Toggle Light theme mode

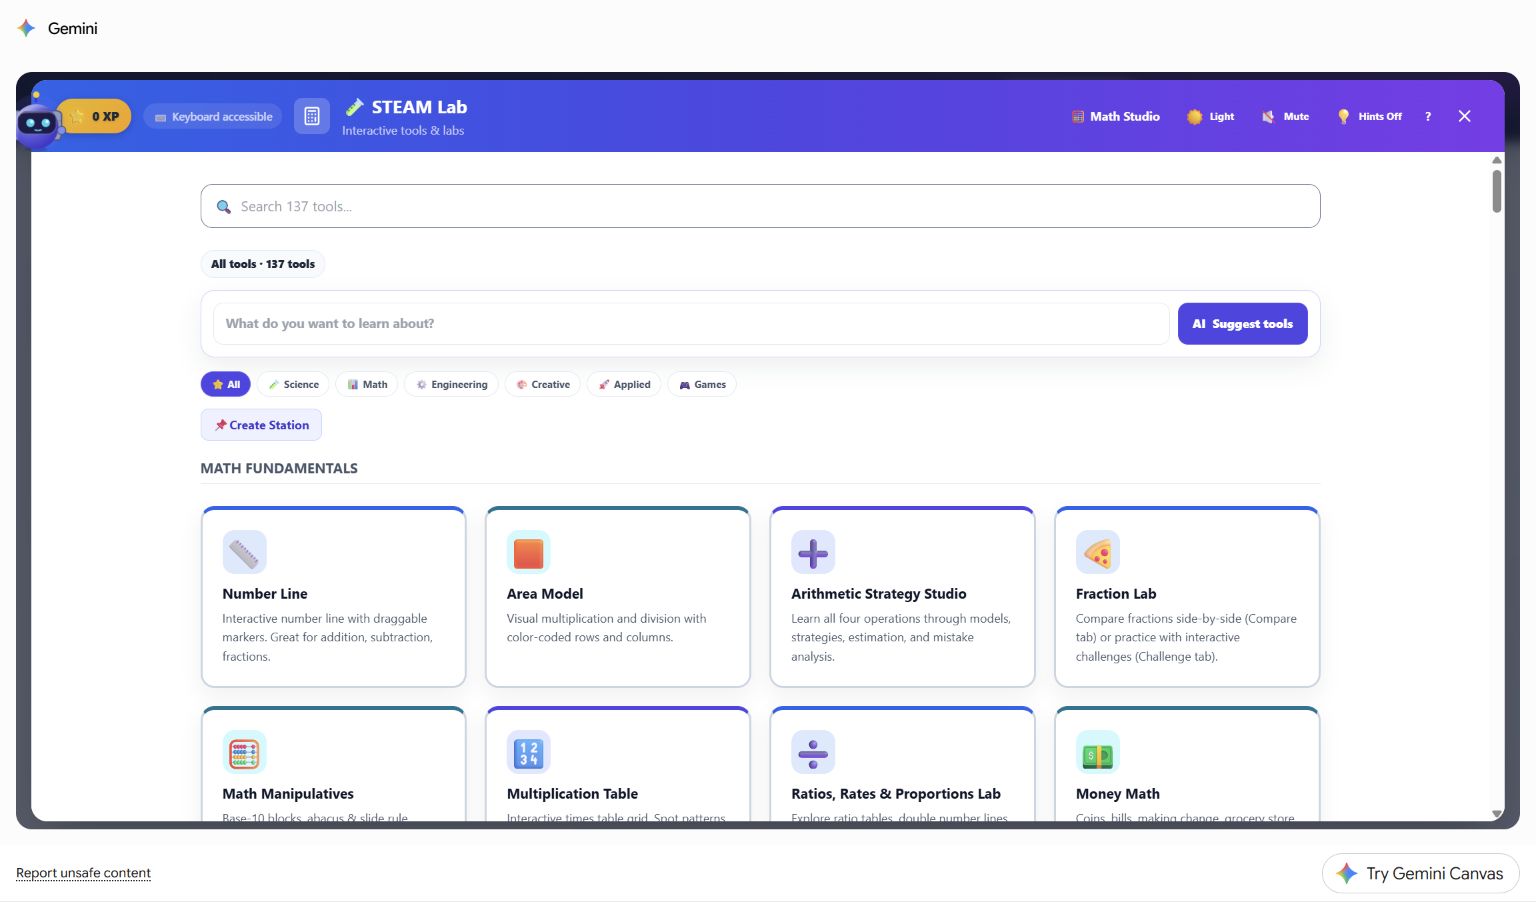click(1210, 116)
